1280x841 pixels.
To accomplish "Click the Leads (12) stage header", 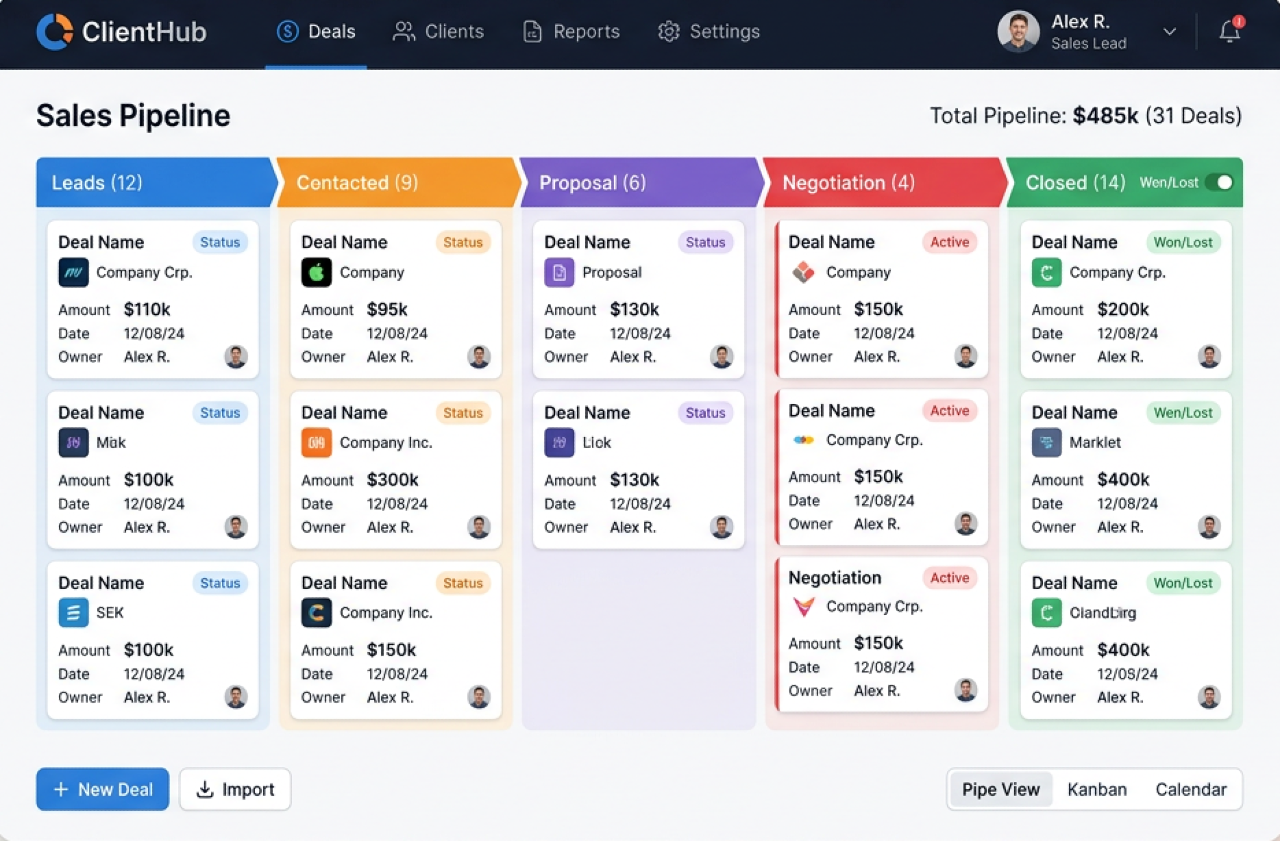I will click(157, 182).
